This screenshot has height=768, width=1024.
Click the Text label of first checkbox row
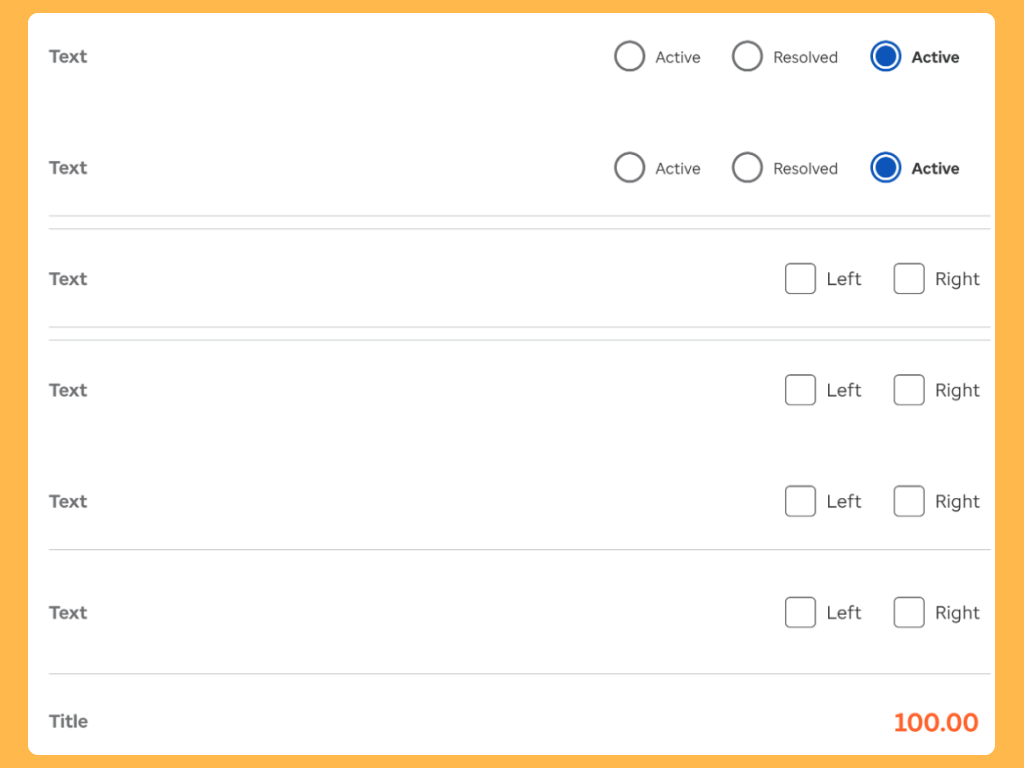[x=68, y=279]
